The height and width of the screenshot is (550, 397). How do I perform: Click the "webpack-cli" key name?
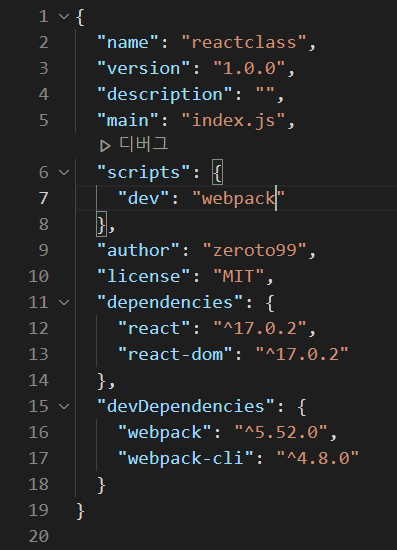[x=186, y=458]
